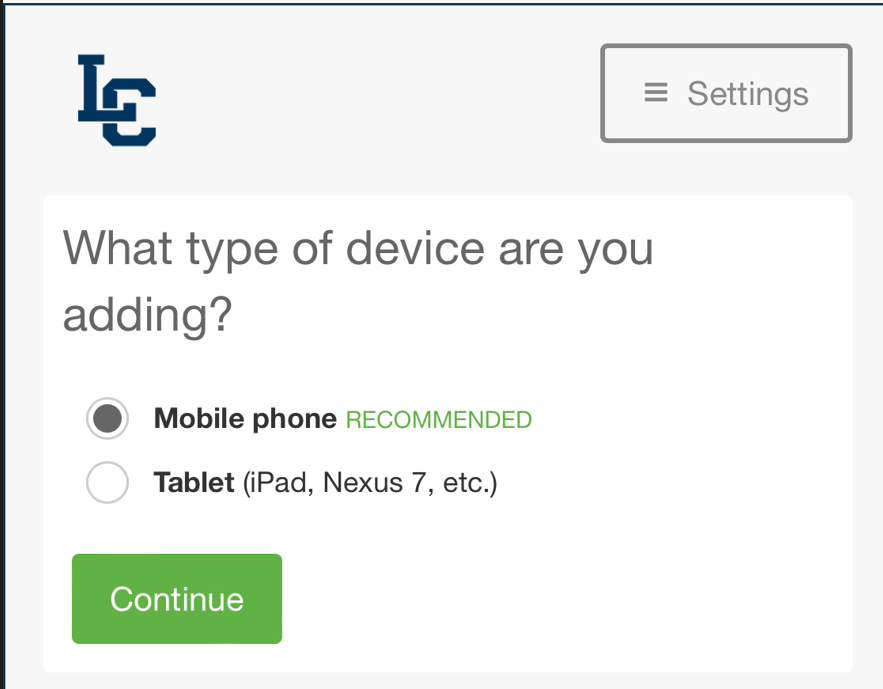
Task: Open the Settings menu button
Action: click(726, 93)
